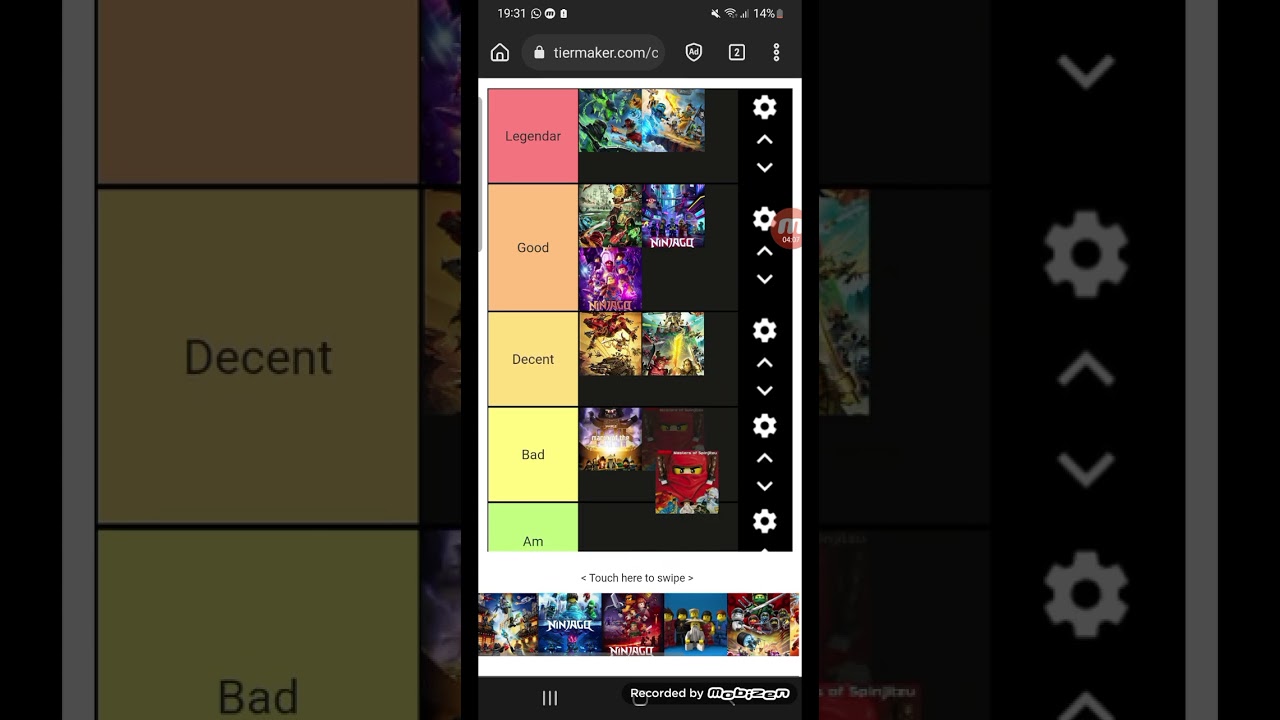Select the Sensei Wu group poster on blue background

pyautogui.click(x=695, y=625)
